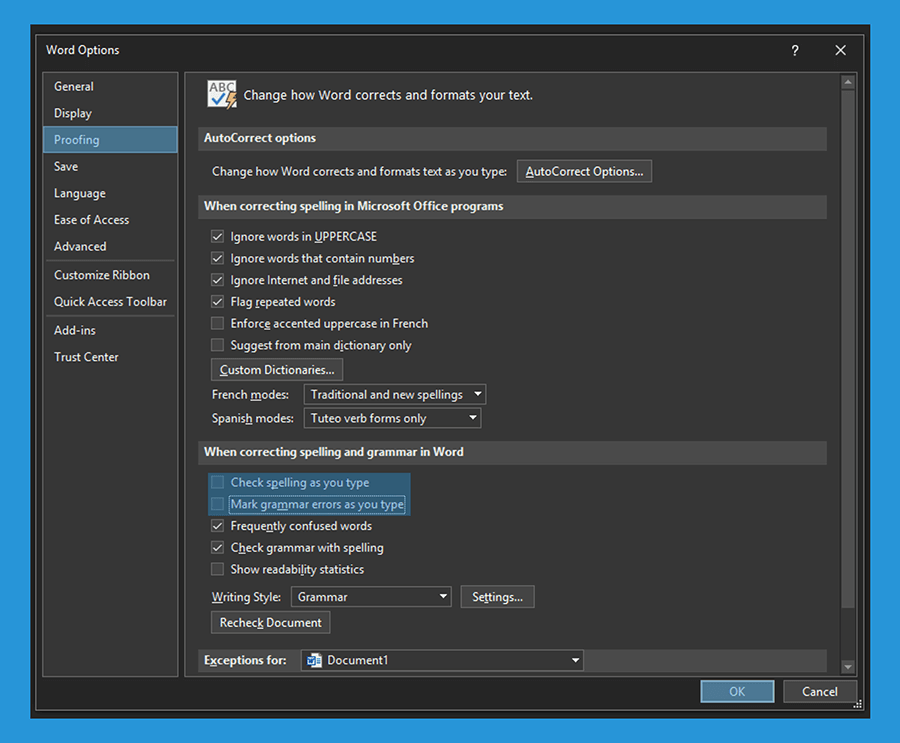The image size is (900, 743).
Task: Select the General category
Action: (110, 87)
